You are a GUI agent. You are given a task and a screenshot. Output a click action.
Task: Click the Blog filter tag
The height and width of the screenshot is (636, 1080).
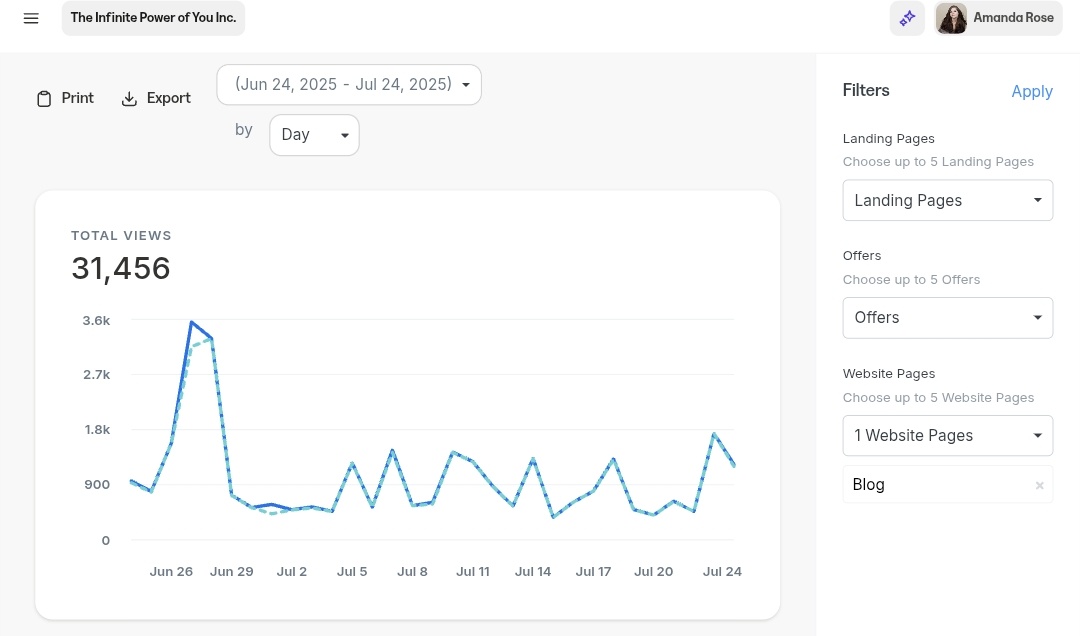click(869, 485)
